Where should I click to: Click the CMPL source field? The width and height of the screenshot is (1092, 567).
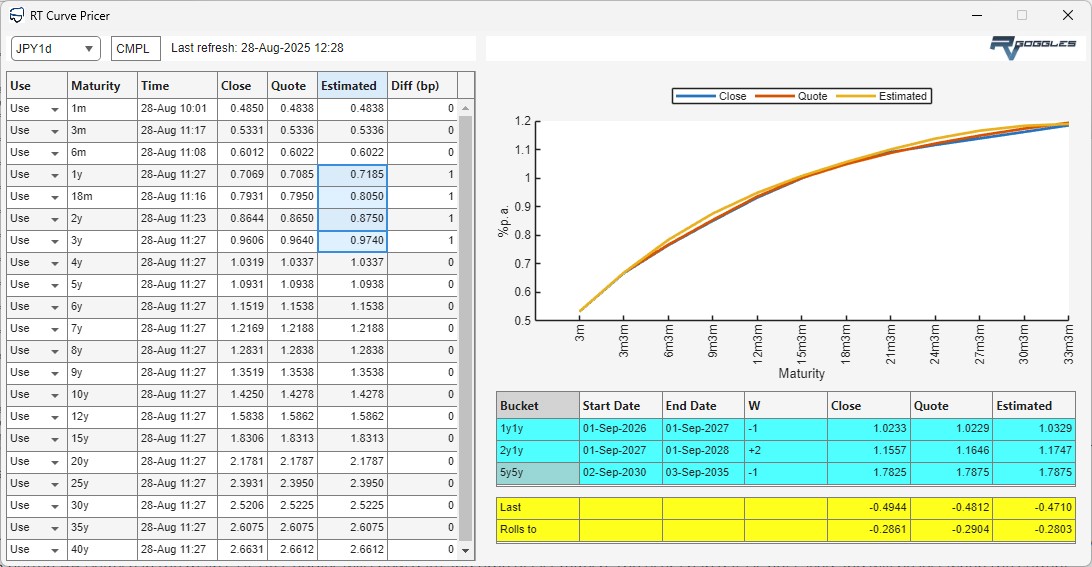click(136, 48)
